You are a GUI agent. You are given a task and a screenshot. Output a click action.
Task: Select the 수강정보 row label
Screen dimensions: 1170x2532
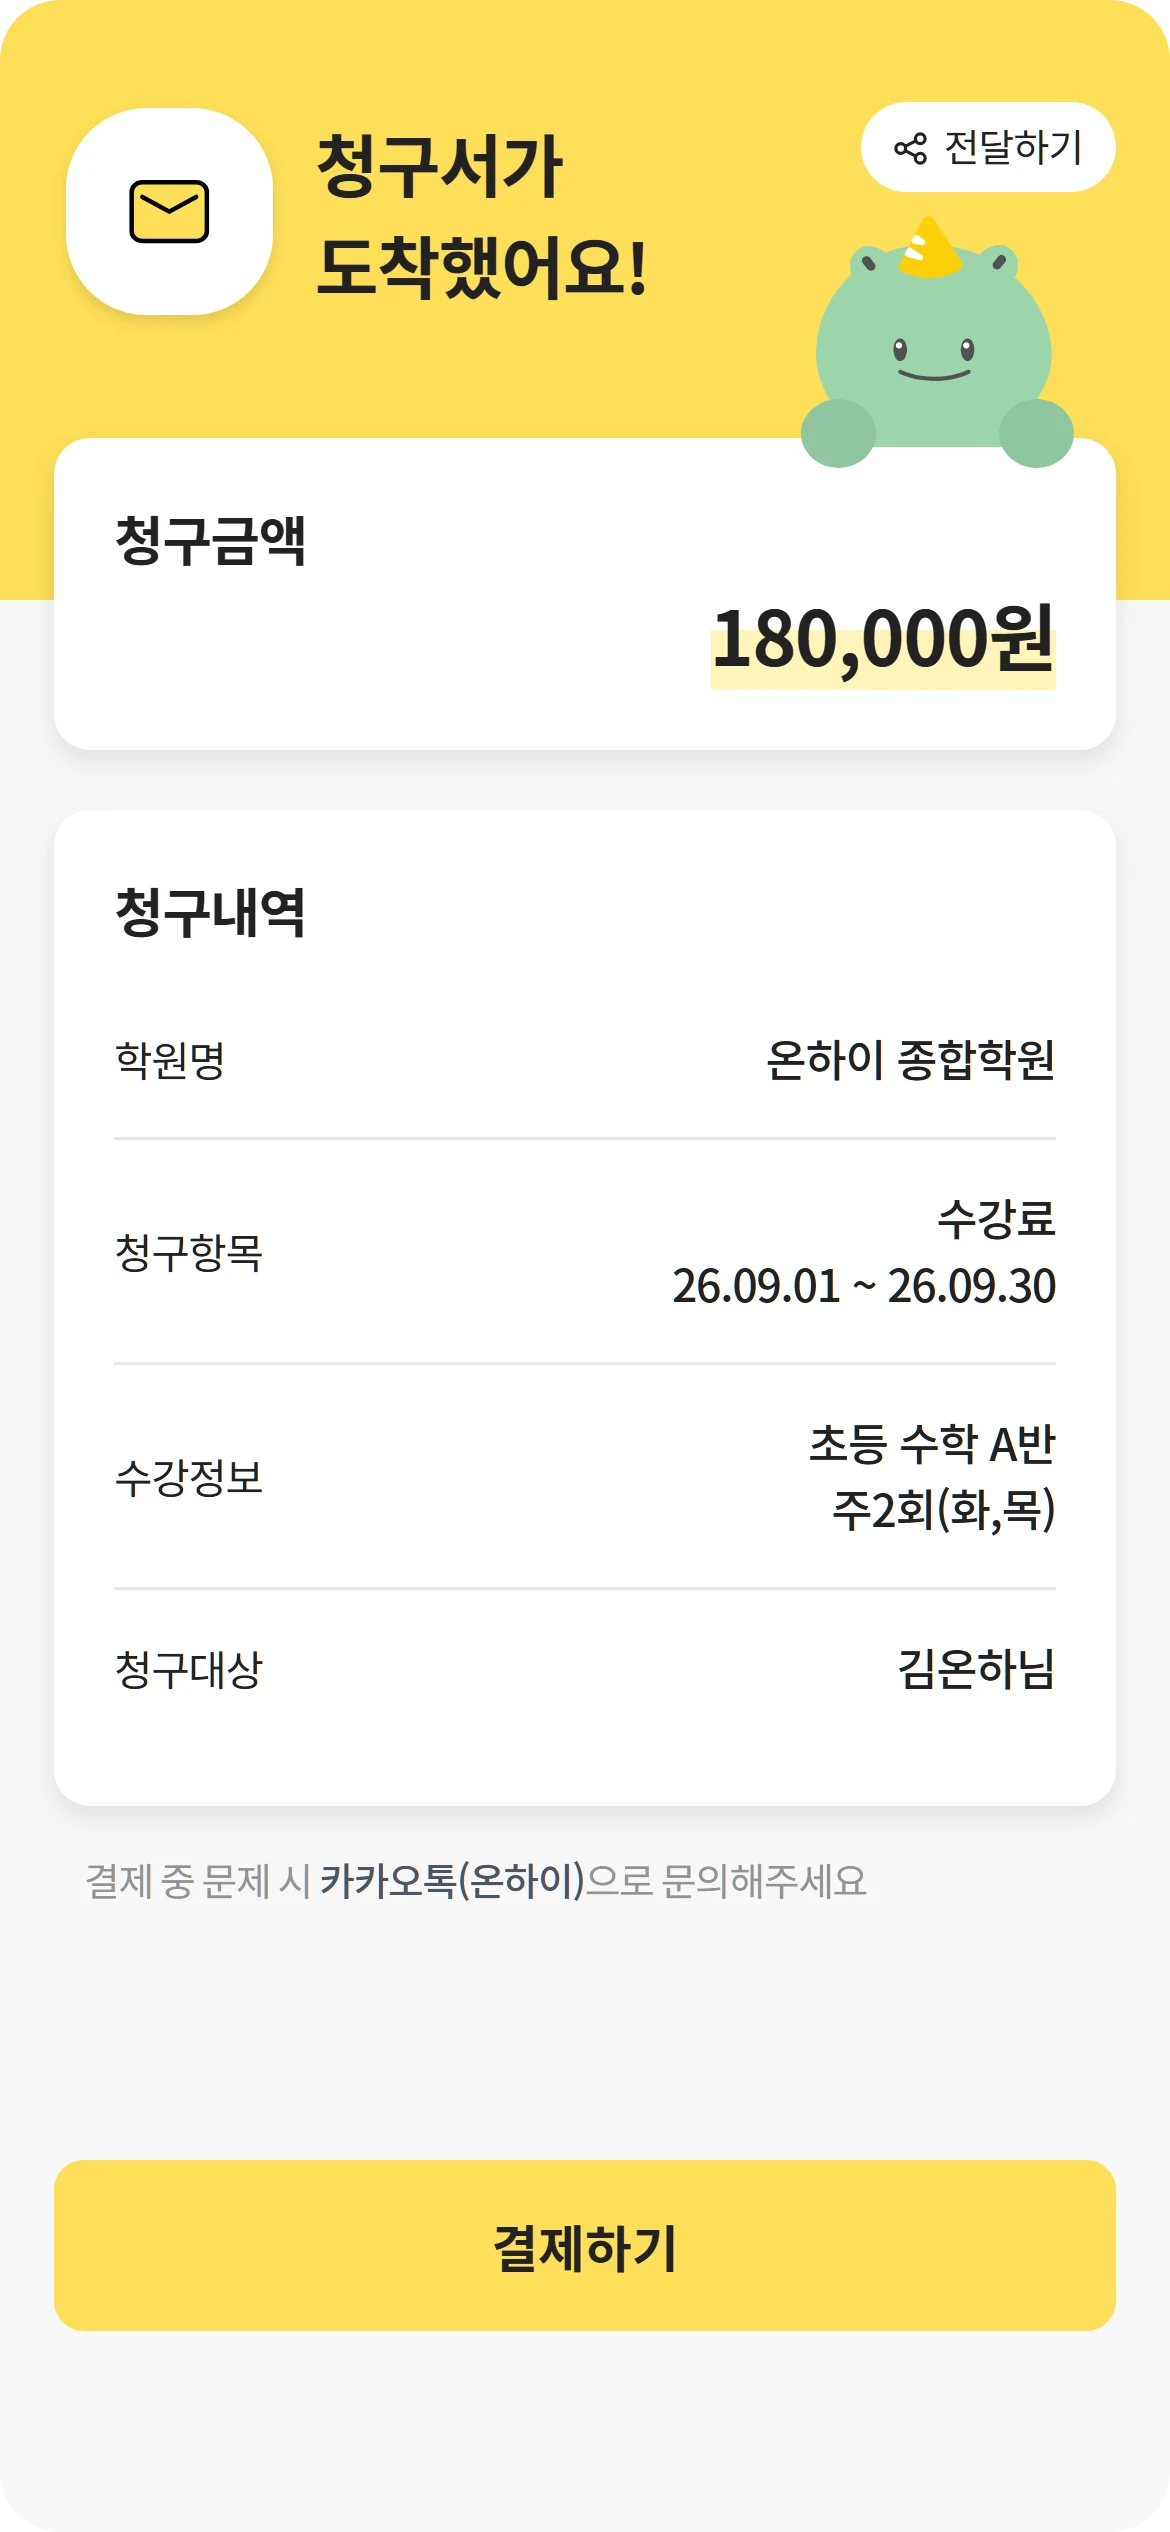(x=189, y=1477)
